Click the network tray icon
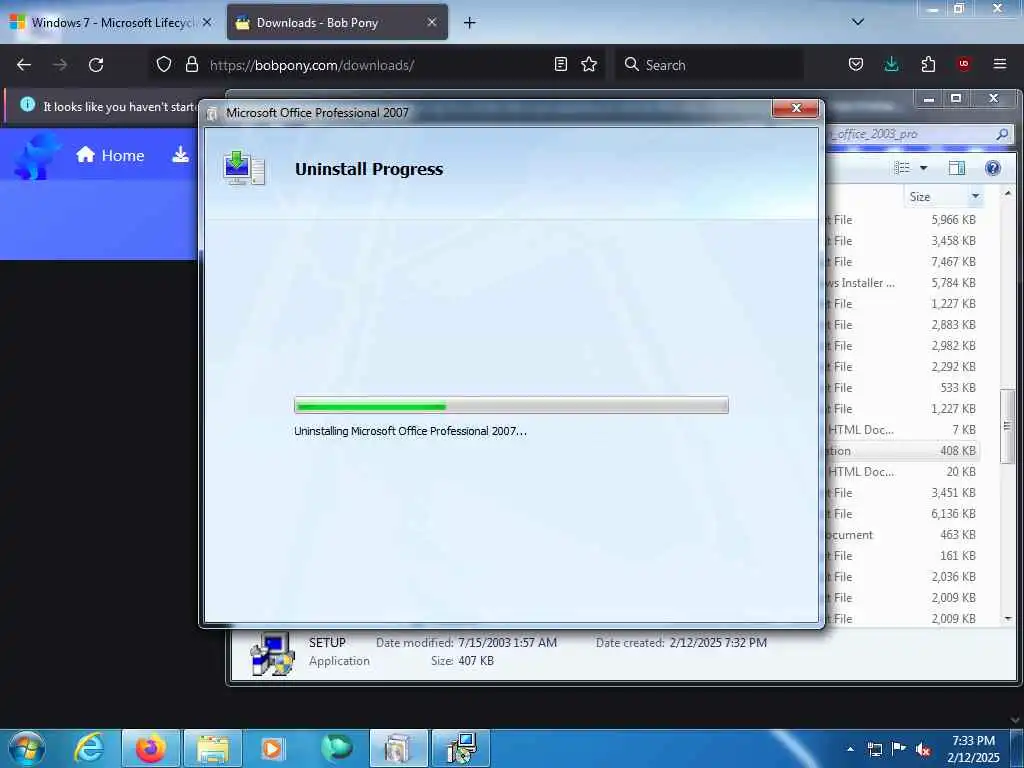The width and height of the screenshot is (1024, 768). coord(874,749)
